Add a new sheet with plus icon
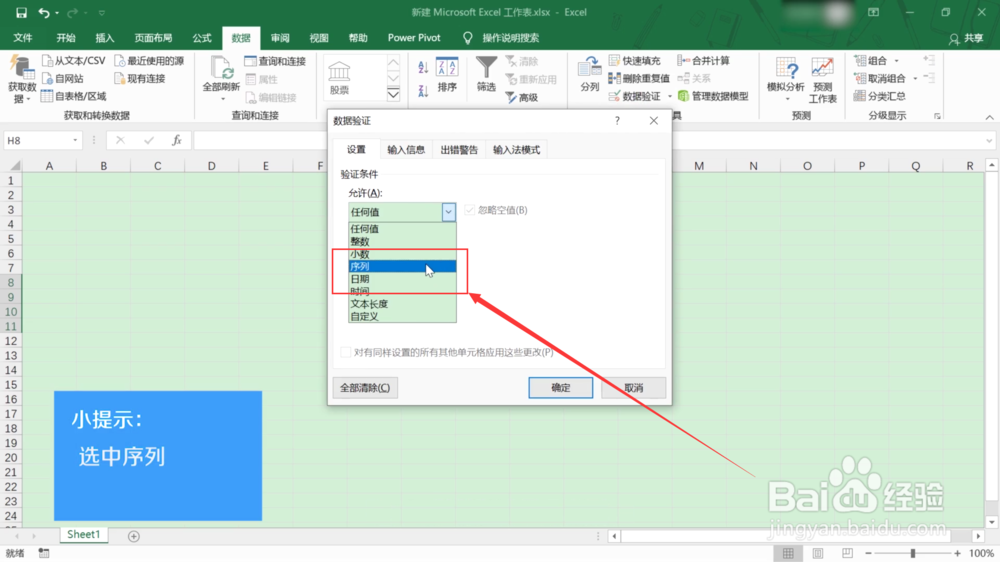The image size is (1000, 562). (x=133, y=536)
